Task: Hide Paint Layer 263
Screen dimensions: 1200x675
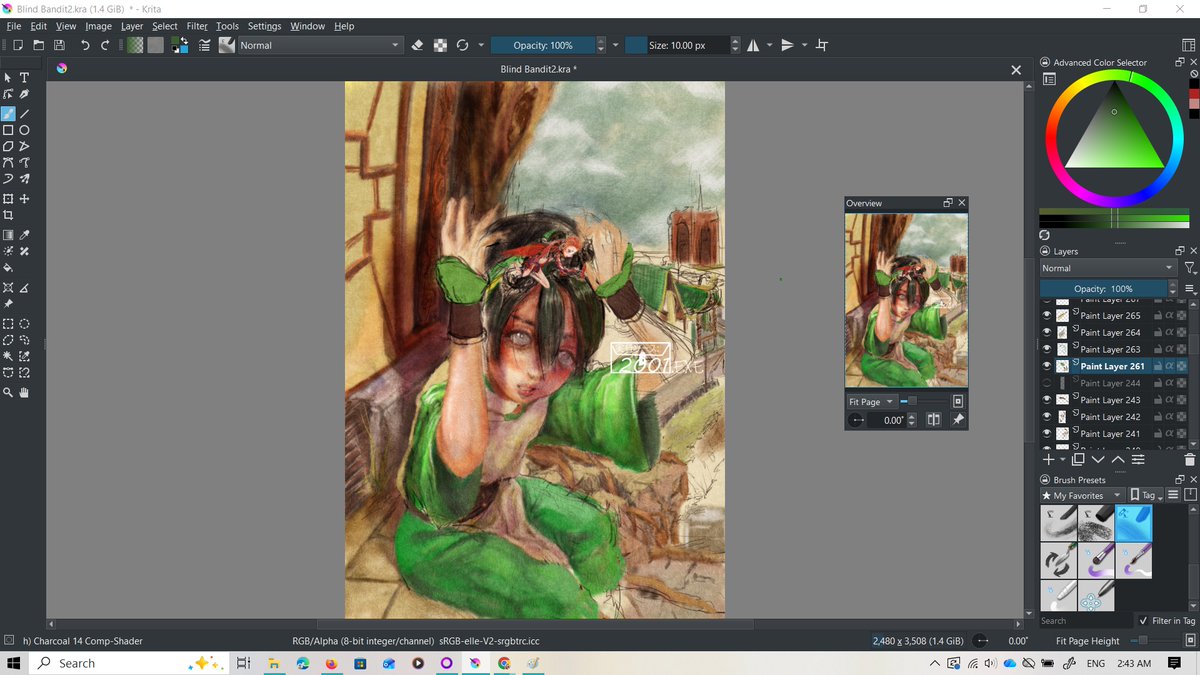Action: coord(1047,349)
